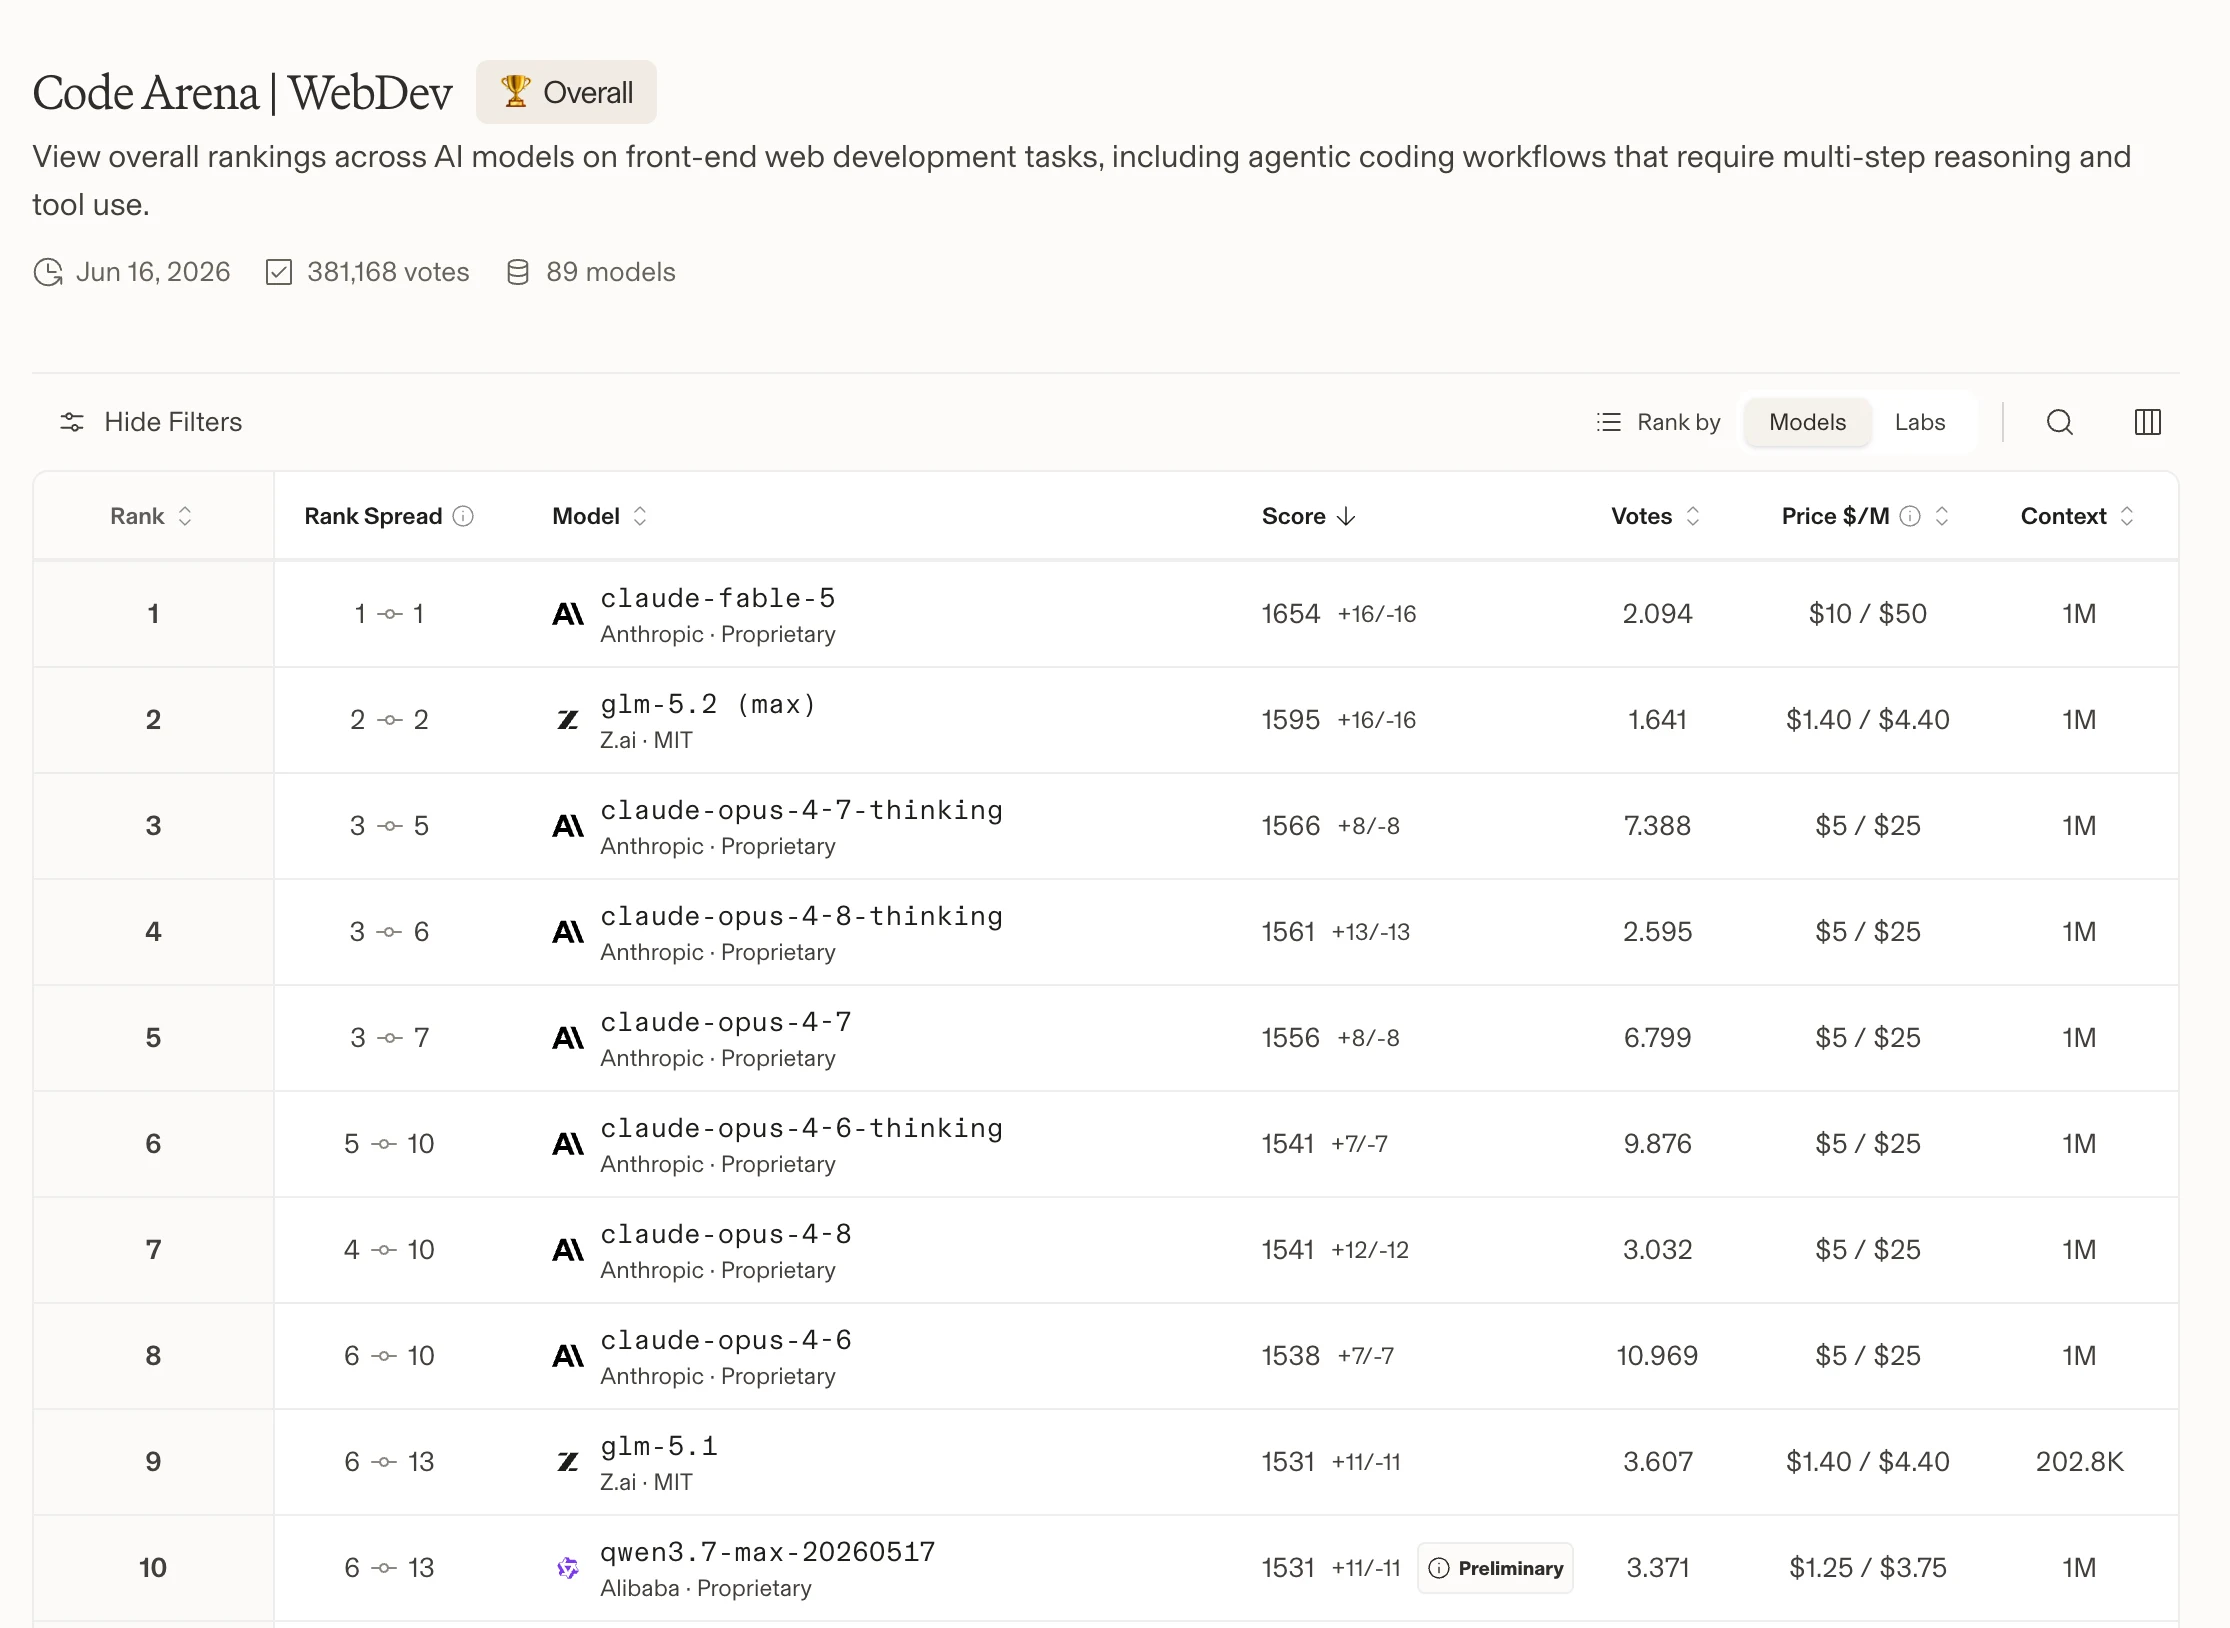2230x1628 pixels.
Task: Sort by the Price $/M column arrows
Action: pos(1941,516)
